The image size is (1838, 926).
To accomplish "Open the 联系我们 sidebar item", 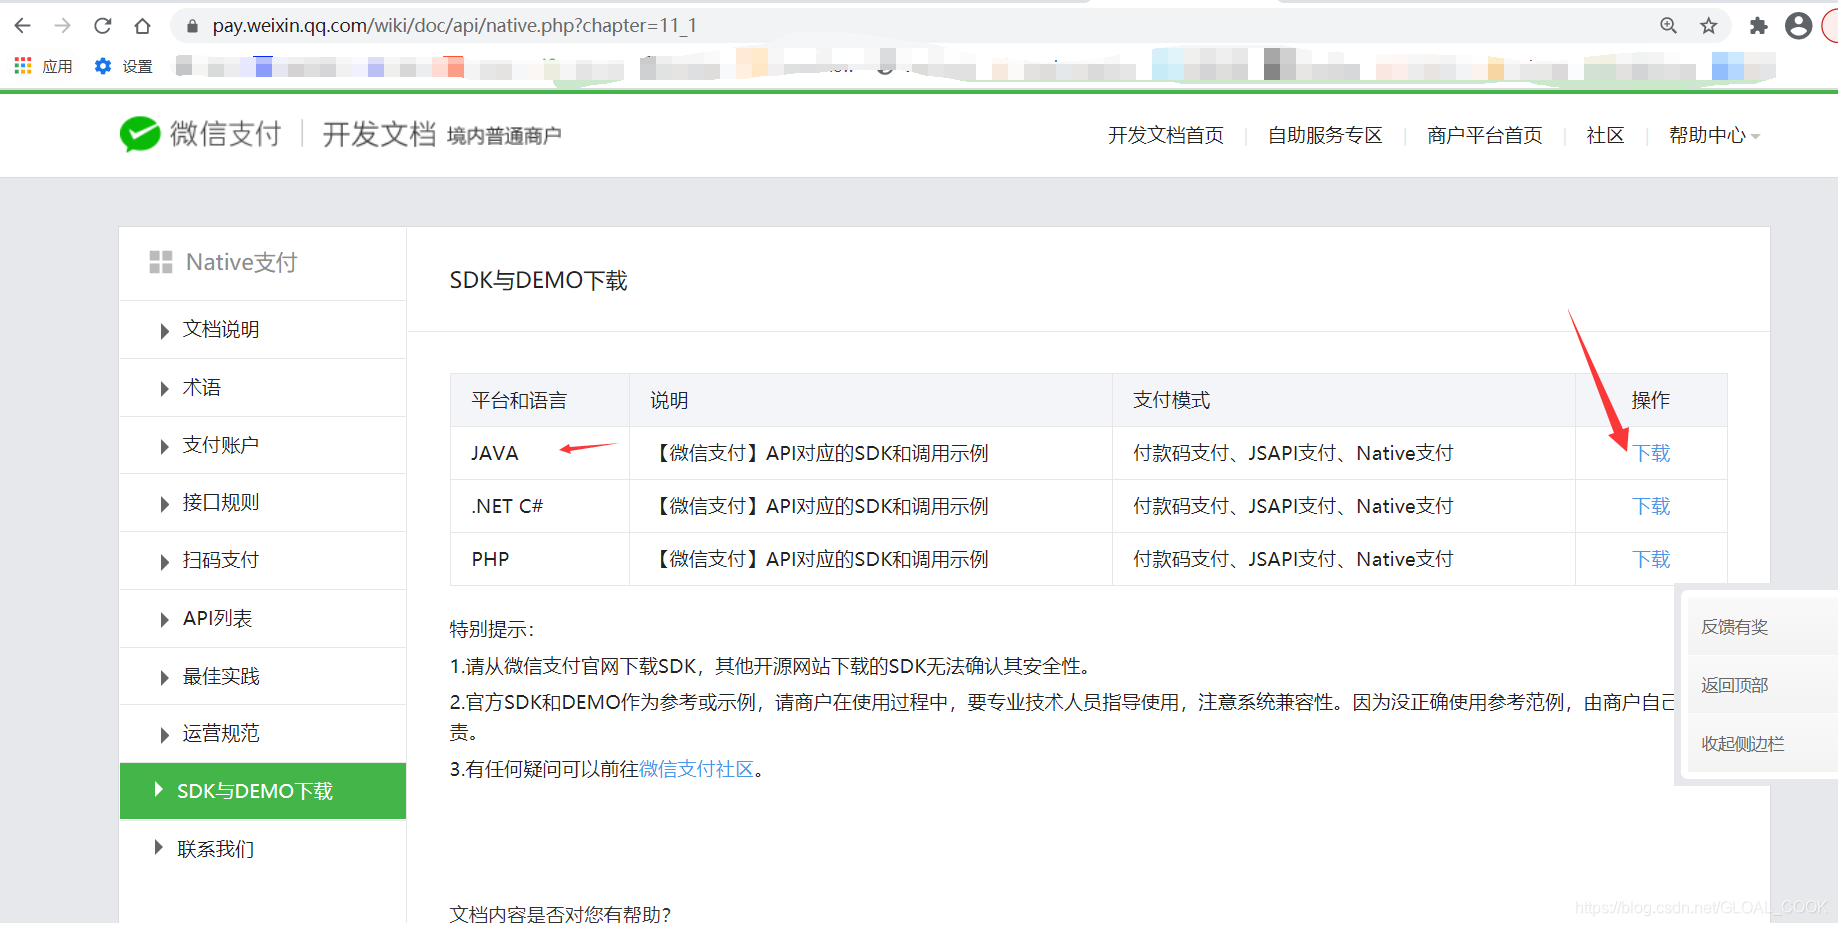I will (x=263, y=849).
